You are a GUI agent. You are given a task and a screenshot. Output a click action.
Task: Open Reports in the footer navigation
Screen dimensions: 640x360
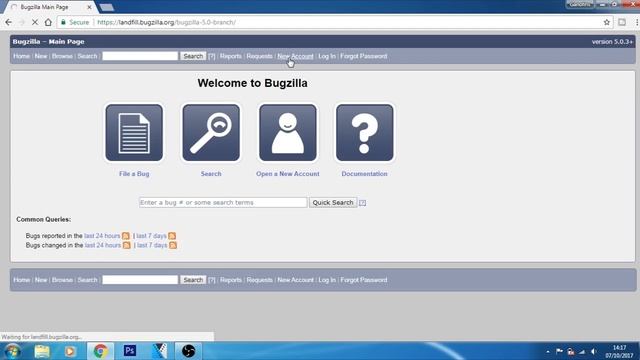coord(231,280)
